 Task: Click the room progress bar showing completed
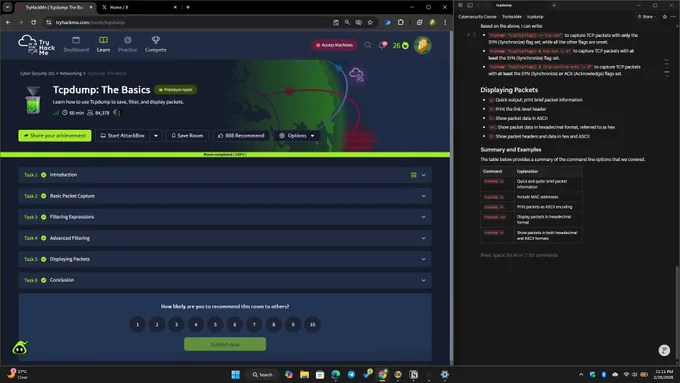pos(225,154)
